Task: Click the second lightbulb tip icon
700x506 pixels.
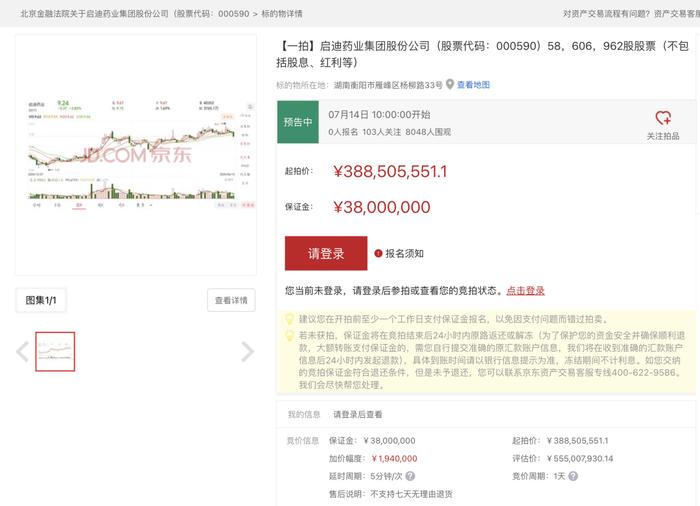Action: (x=289, y=335)
